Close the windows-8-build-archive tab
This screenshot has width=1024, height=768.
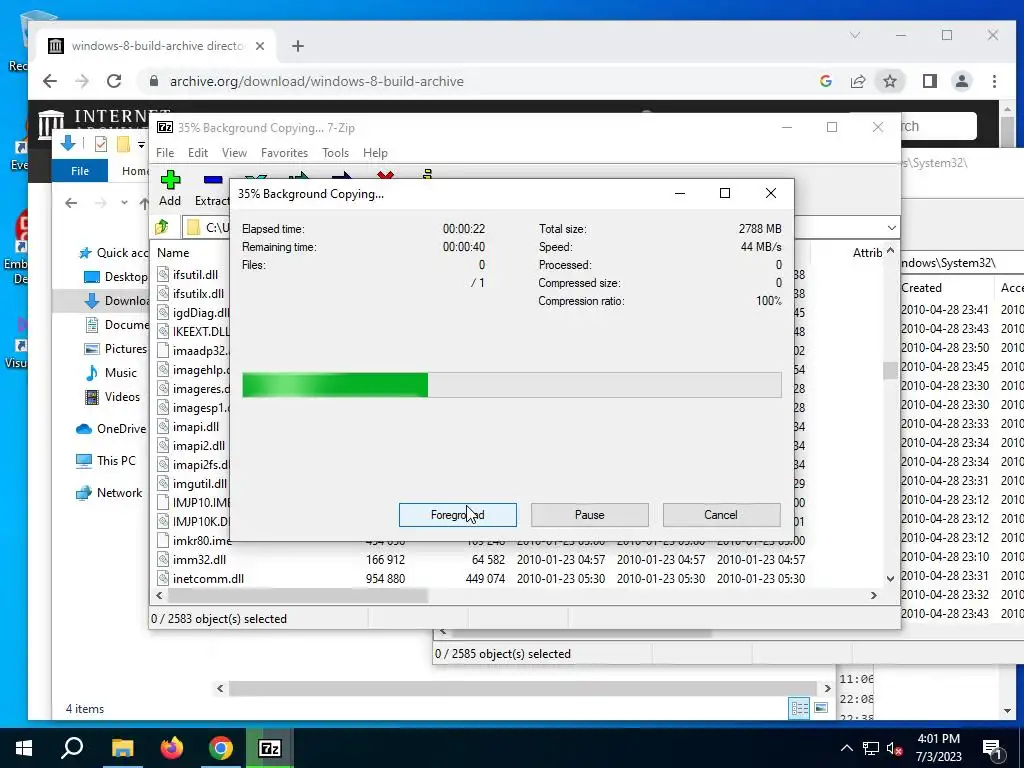260,46
